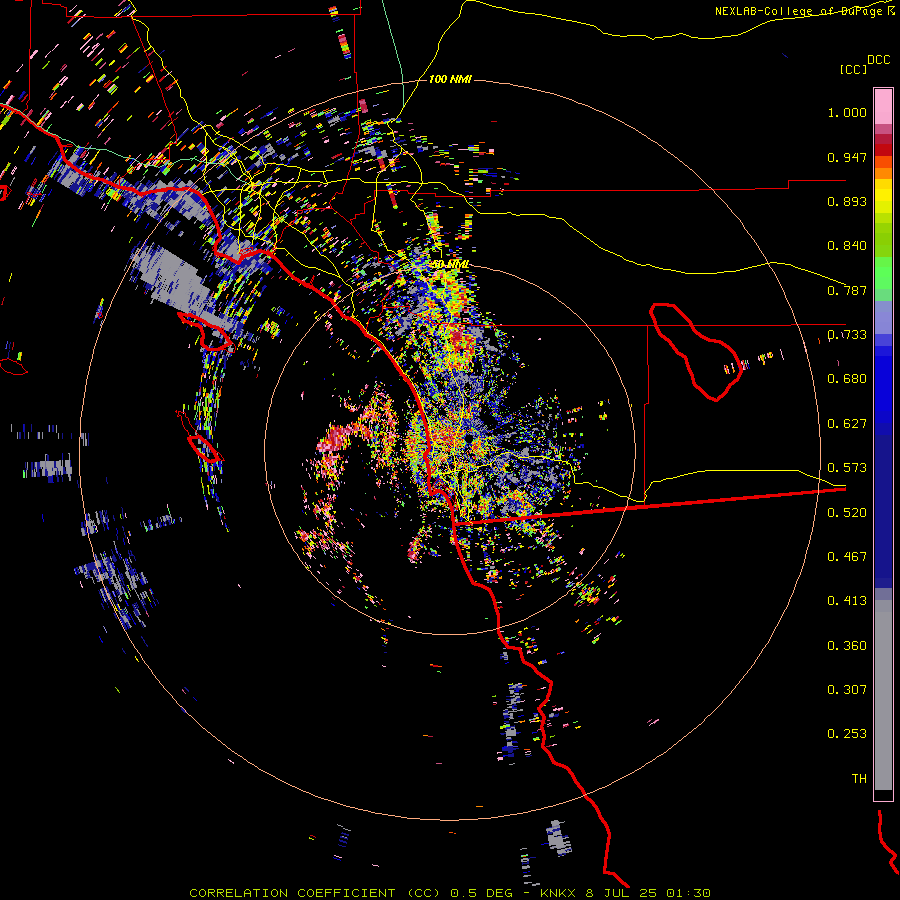Click the 0.787 scale value

(847, 290)
